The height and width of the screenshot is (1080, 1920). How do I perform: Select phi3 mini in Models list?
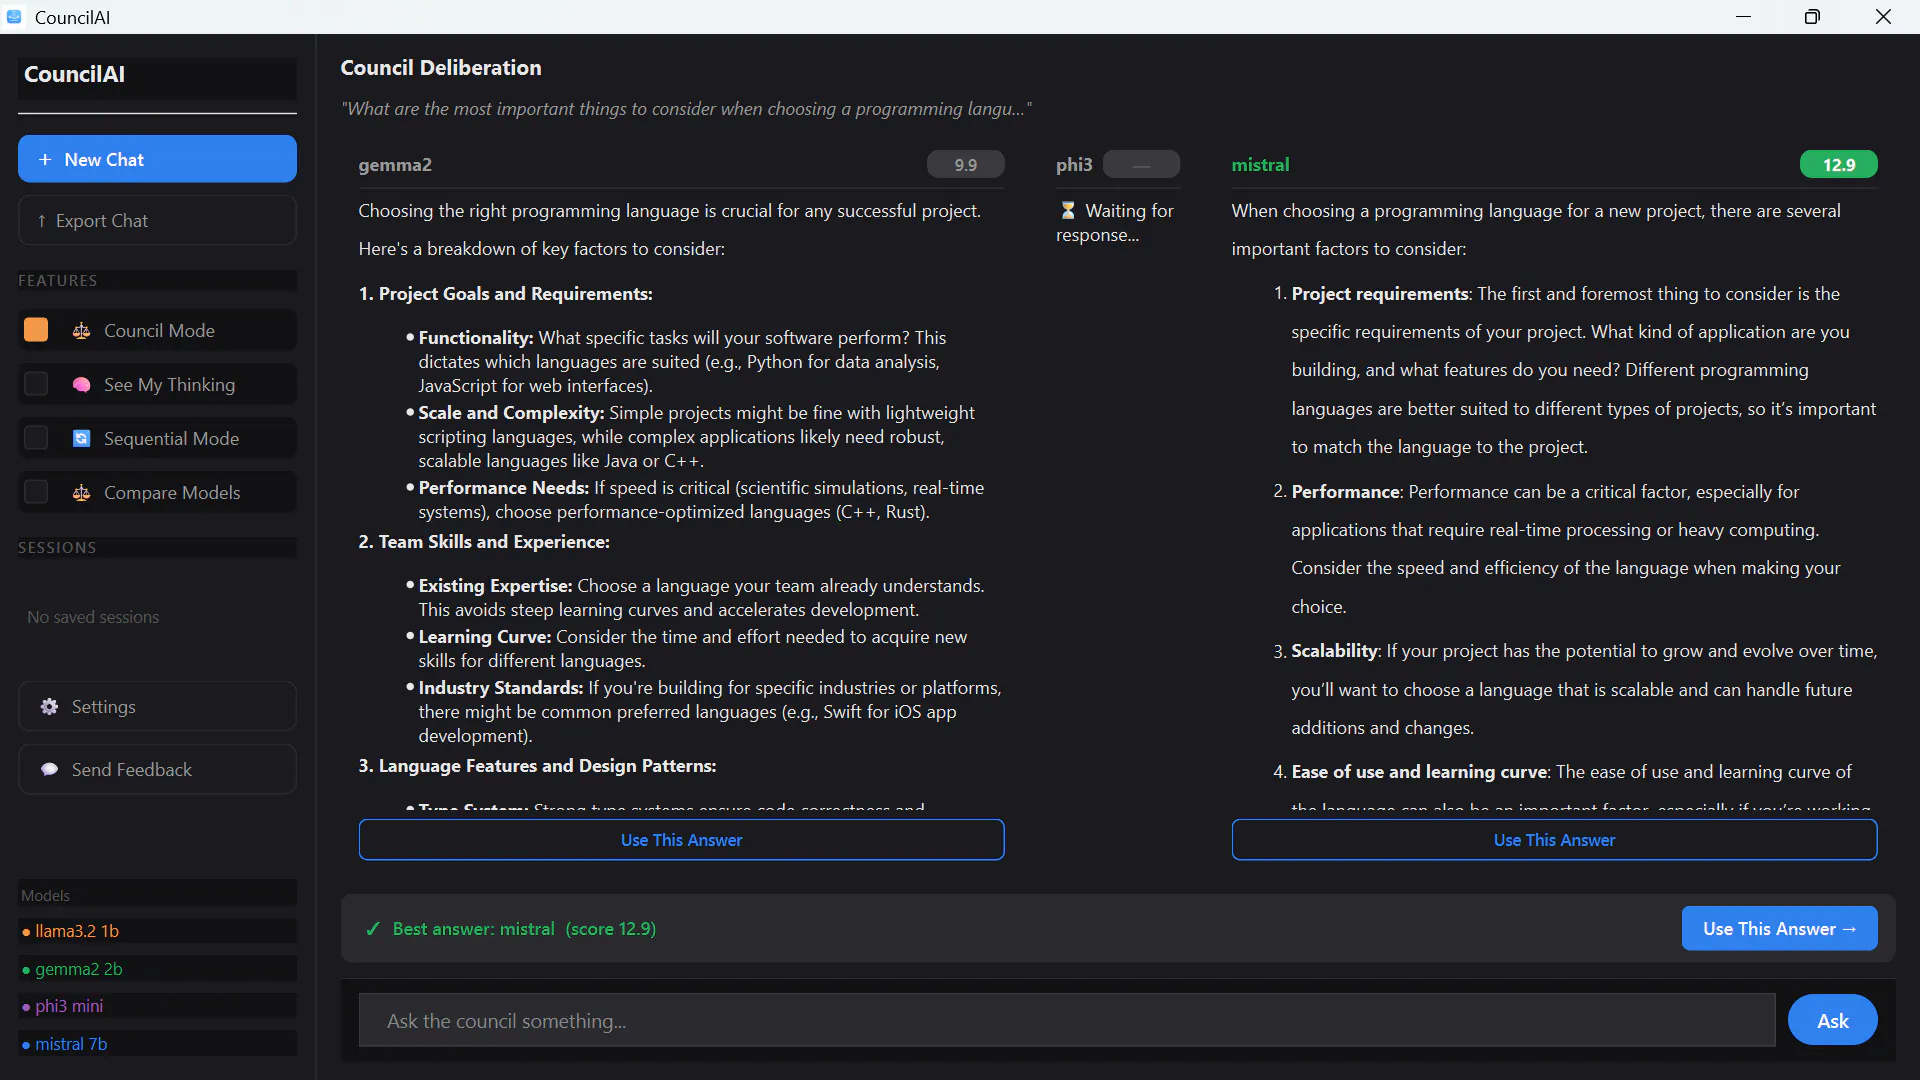click(x=157, y=1006)
